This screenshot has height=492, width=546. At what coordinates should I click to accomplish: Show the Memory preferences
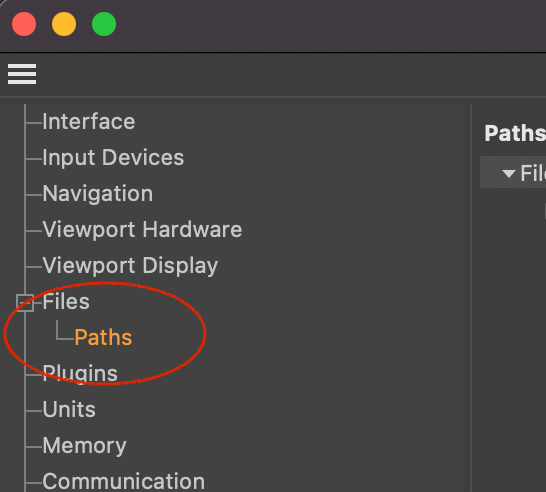84,446
